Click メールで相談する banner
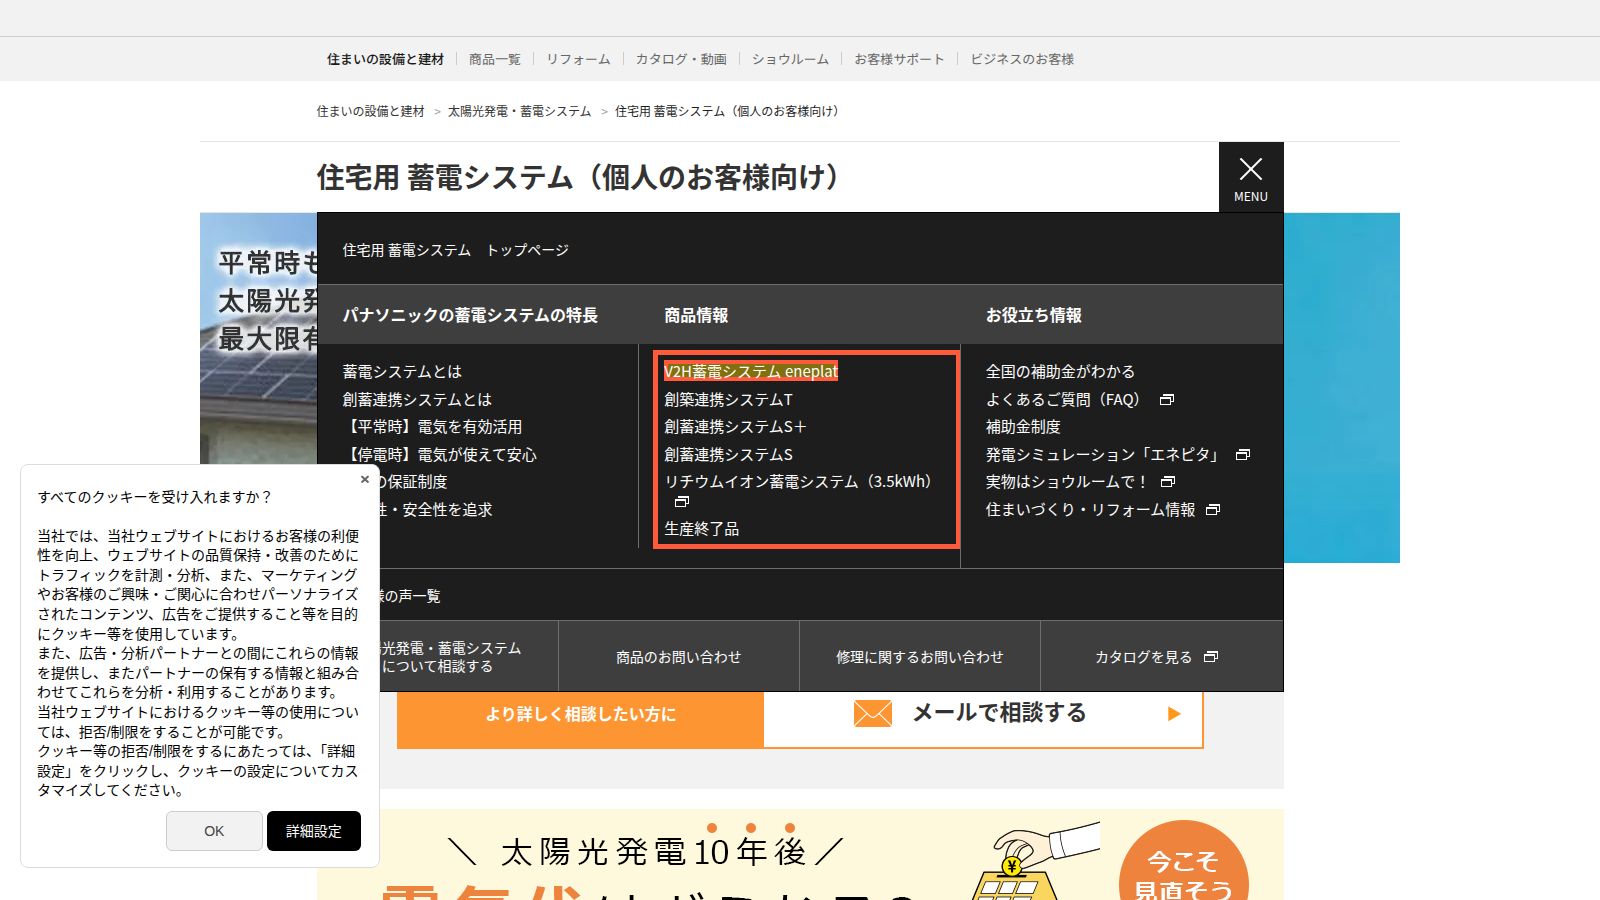This screenshot has height=900, width=1600. pyautogui.click(x=983, y=714)
